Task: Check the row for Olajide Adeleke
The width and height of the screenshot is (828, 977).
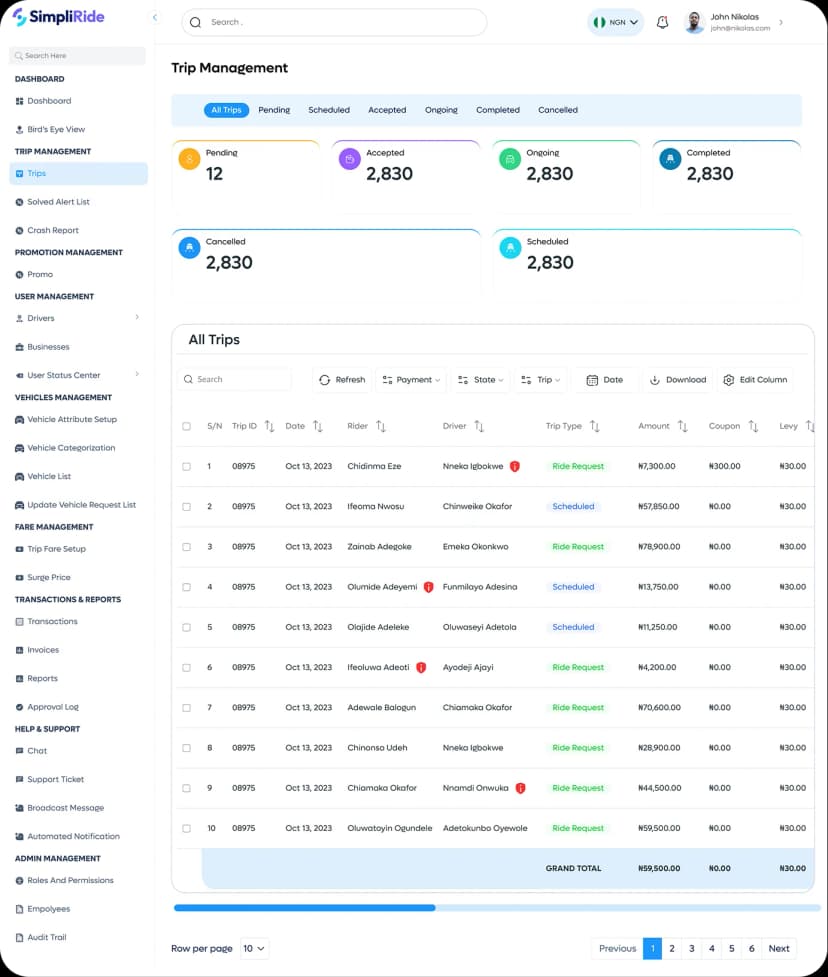Action: coord(186,627)
